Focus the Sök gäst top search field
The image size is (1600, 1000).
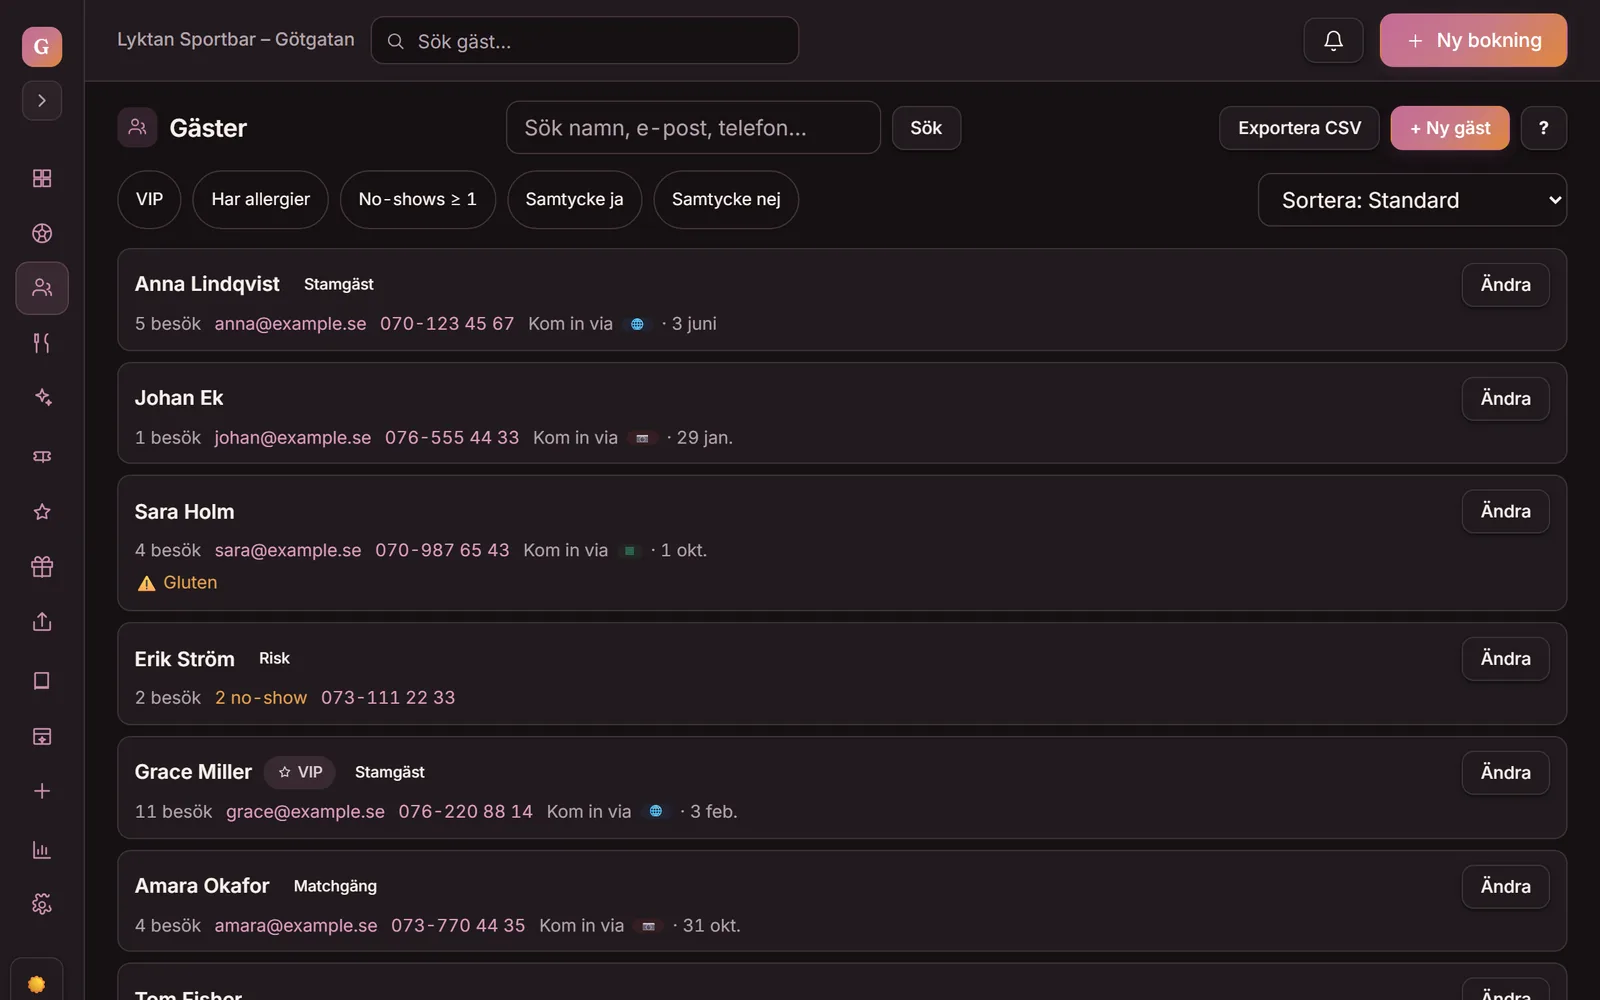[x=585, y=41]
